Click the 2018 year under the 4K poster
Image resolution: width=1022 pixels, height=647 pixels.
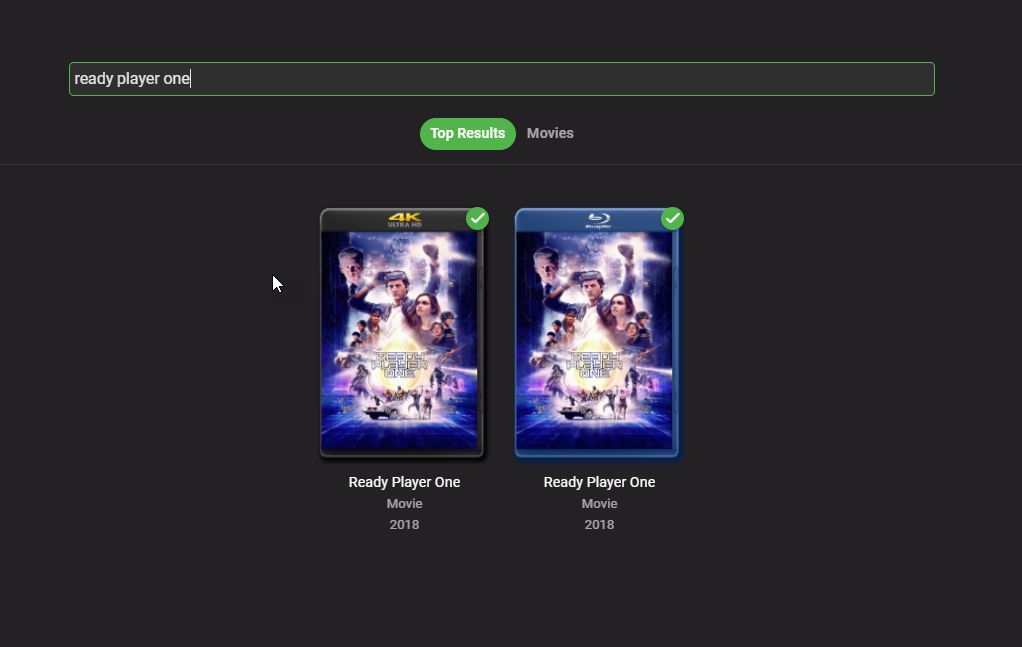404,525
